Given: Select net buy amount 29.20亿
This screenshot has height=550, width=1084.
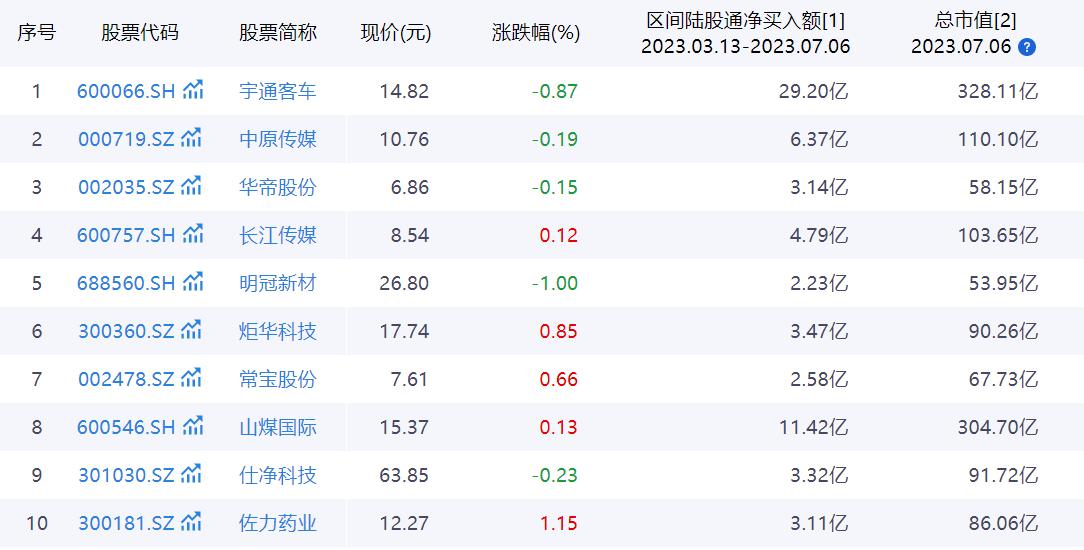Looking at the screenshot, I should tap(813, 91).
